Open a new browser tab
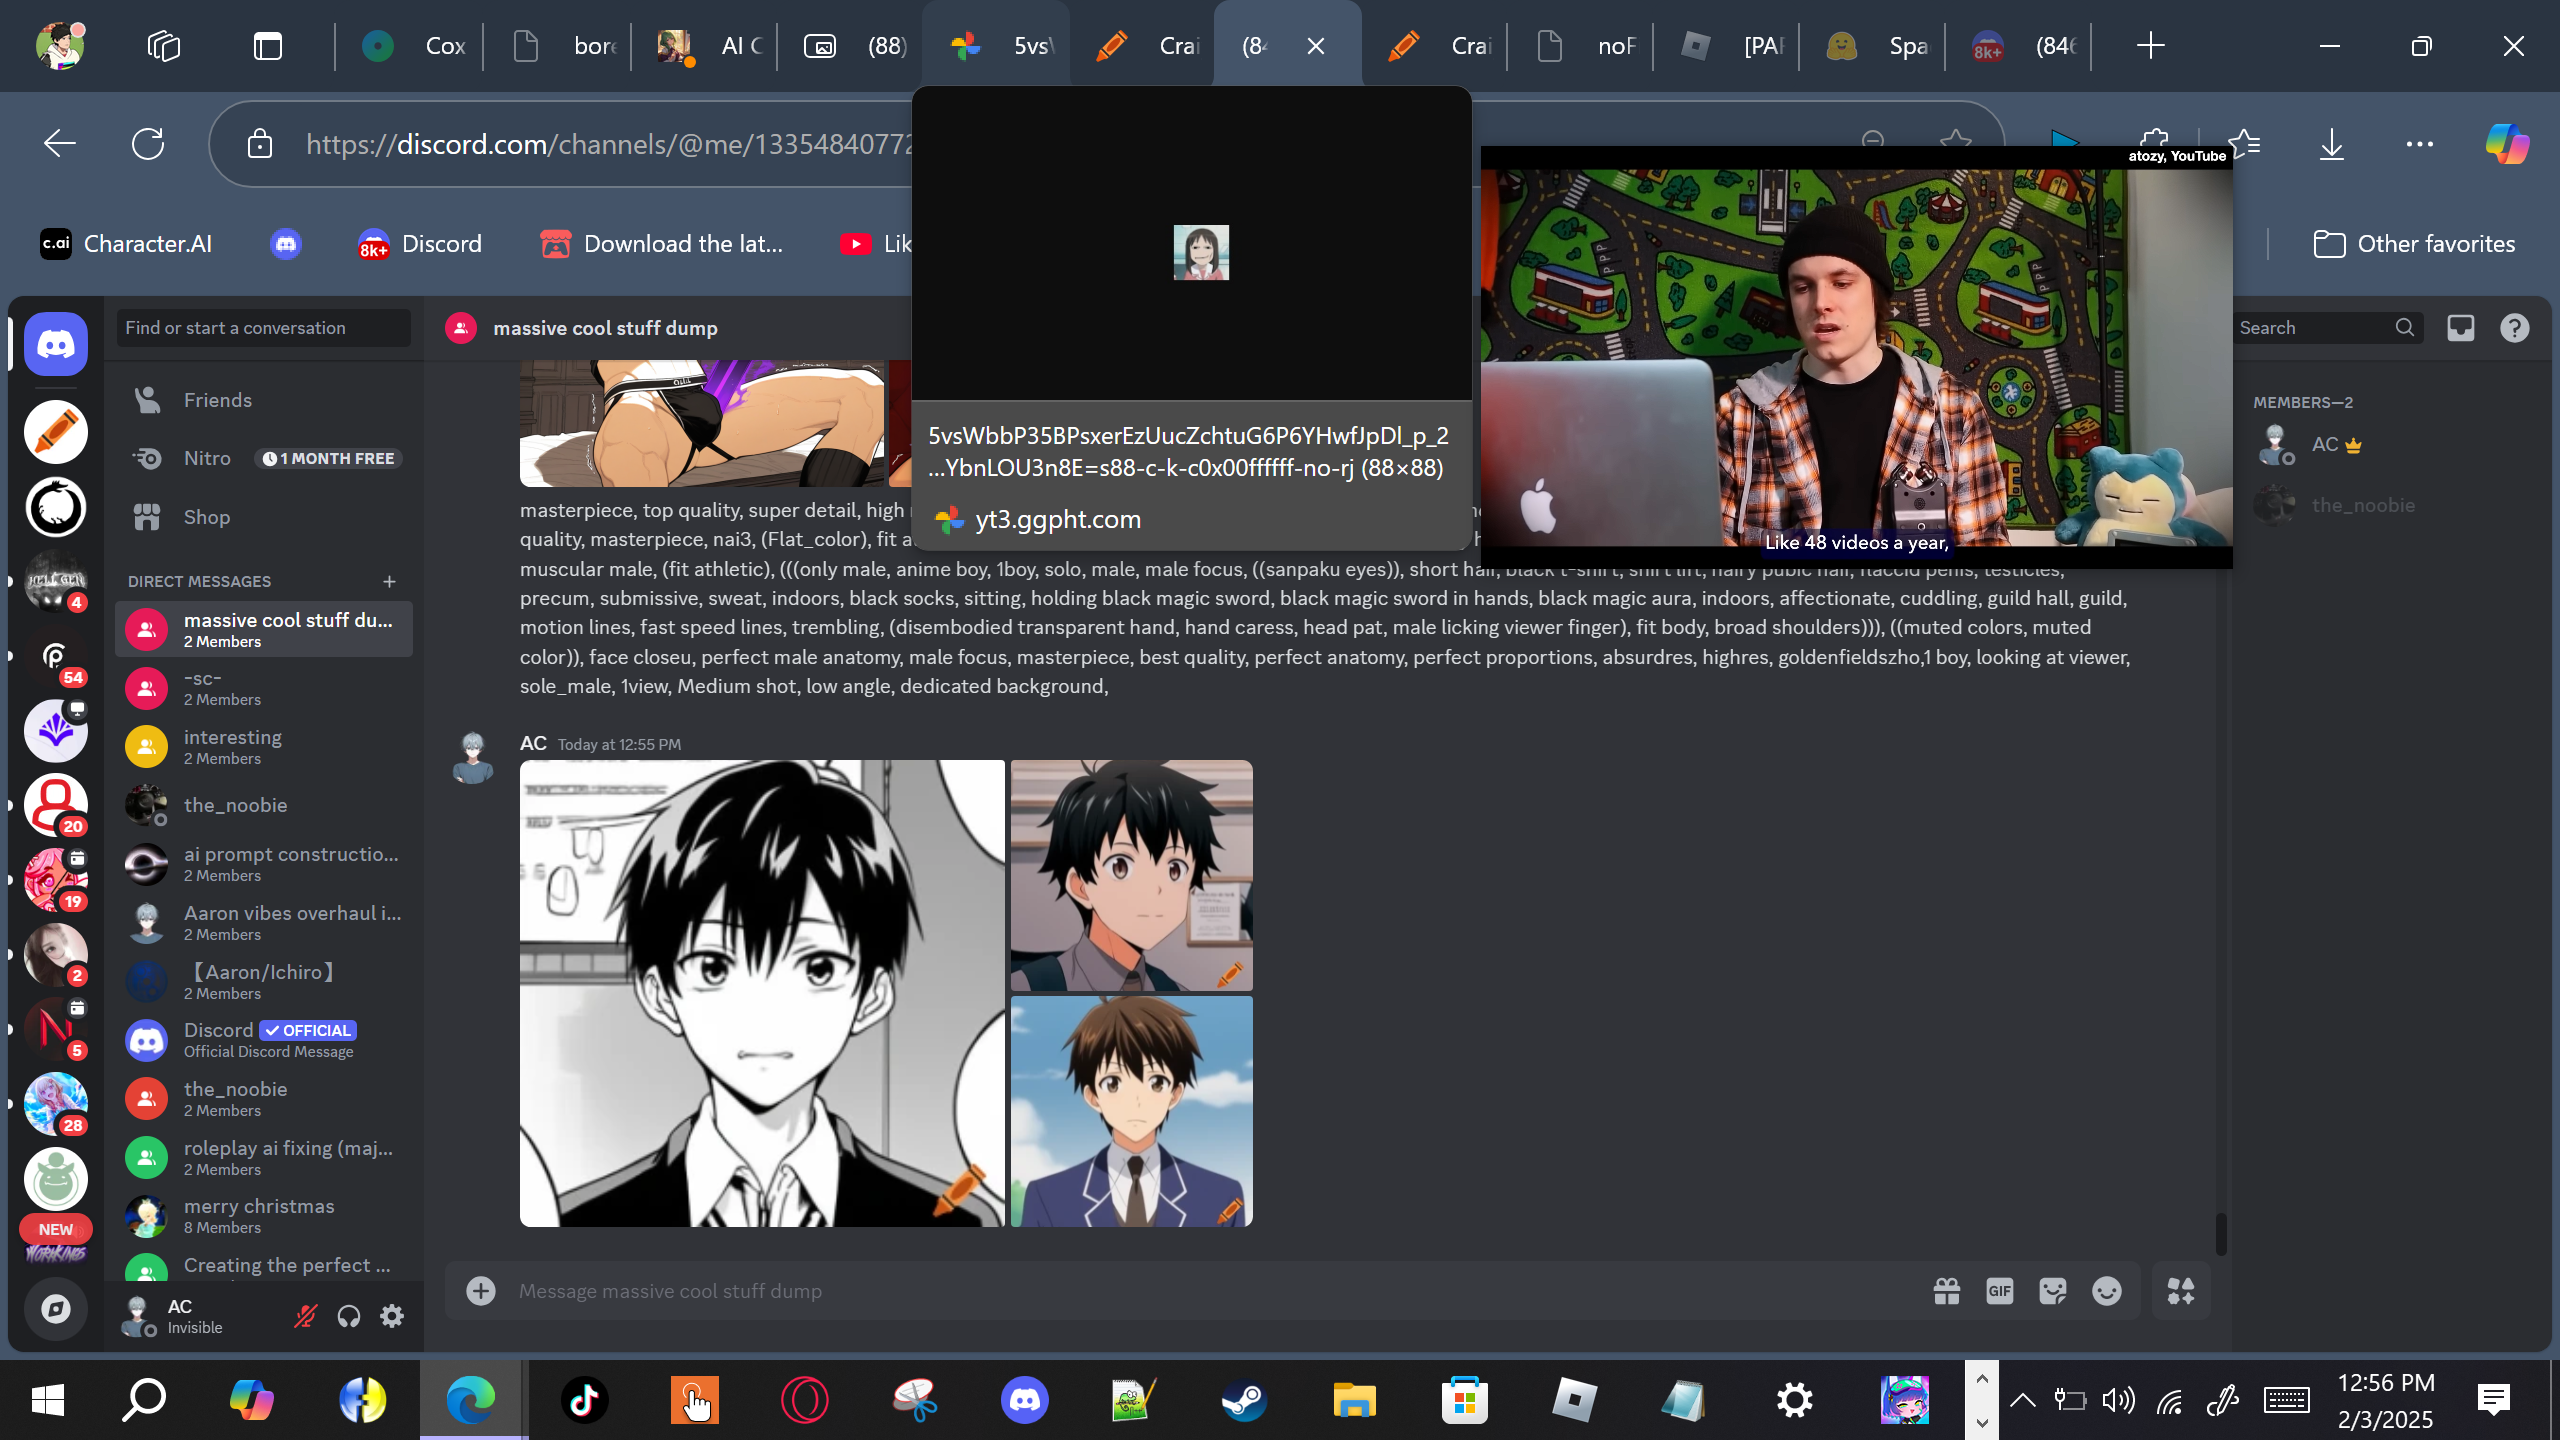The image size is (2560, 1440). tap(2150, 46)
